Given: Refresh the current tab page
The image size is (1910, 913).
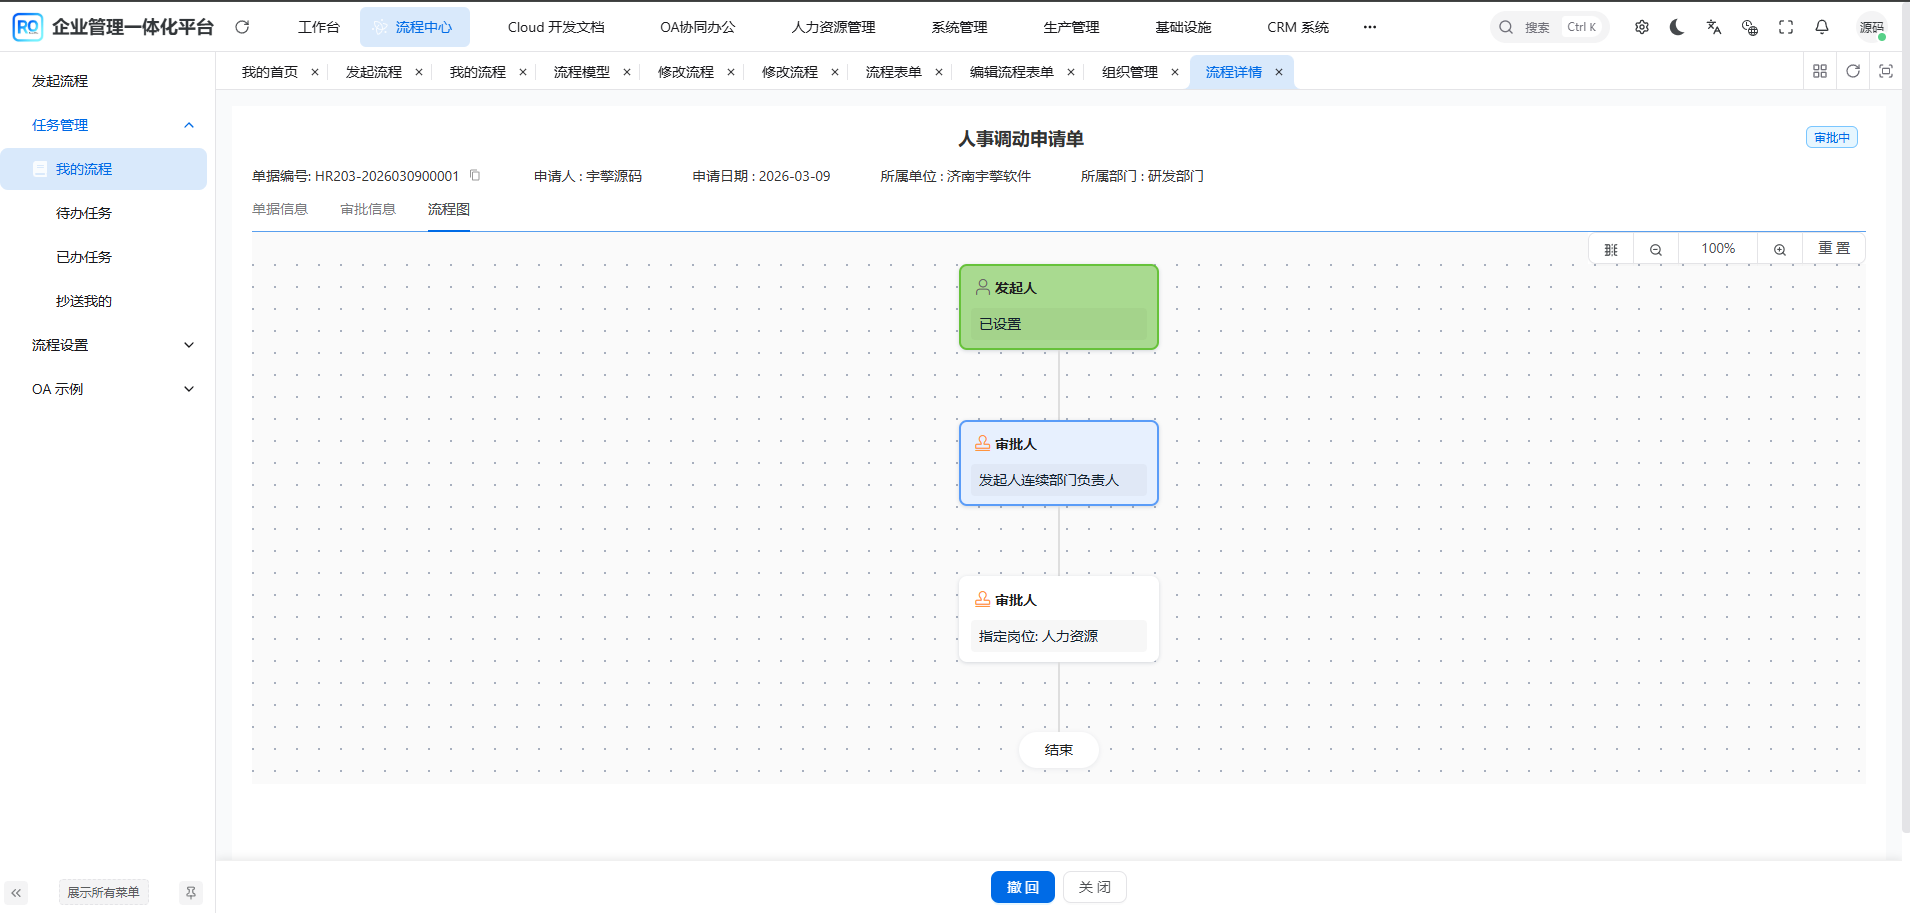Looking at the screenshot, I should [x=1853, y=71].
